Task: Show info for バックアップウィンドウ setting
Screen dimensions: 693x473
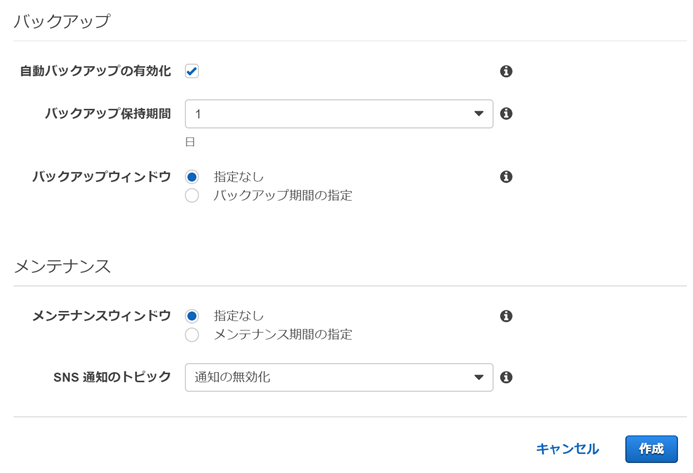Action: click(506, 177)
